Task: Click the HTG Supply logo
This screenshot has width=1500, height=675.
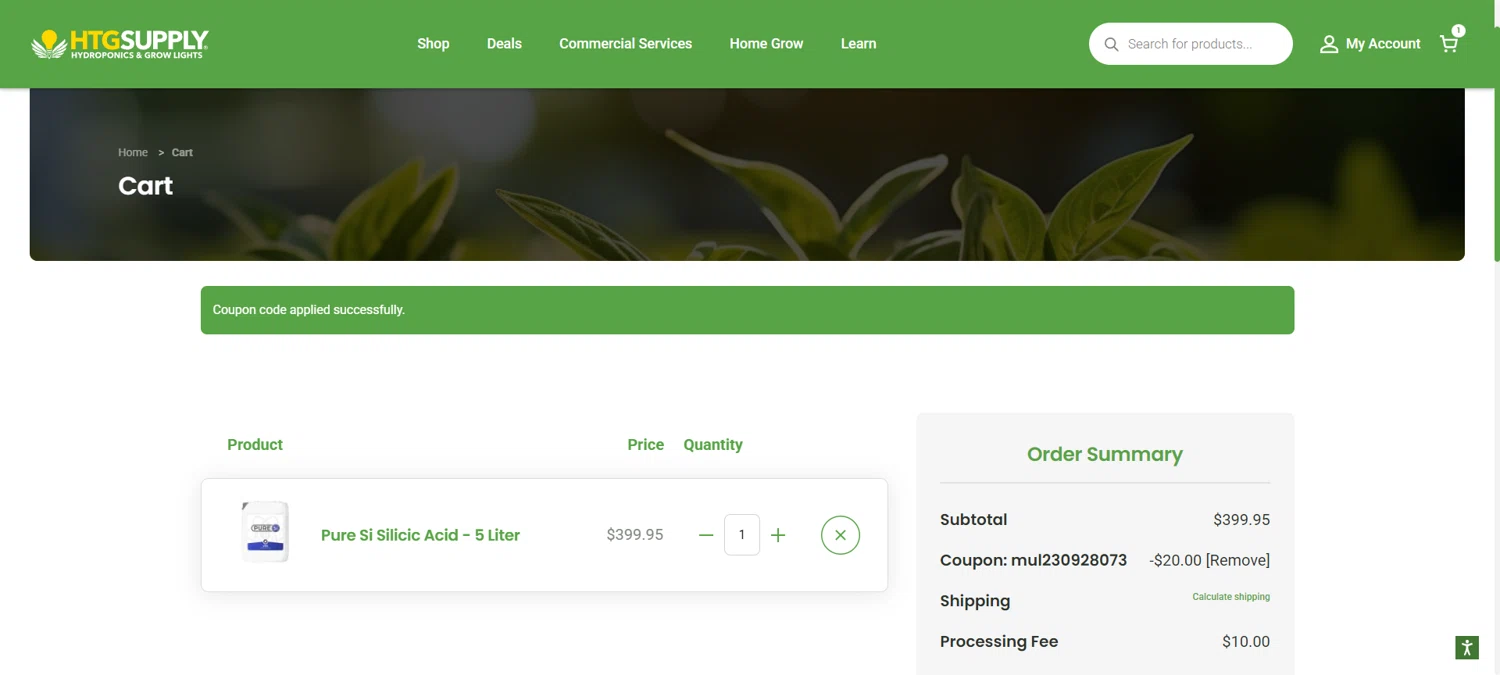Action: 120,44
